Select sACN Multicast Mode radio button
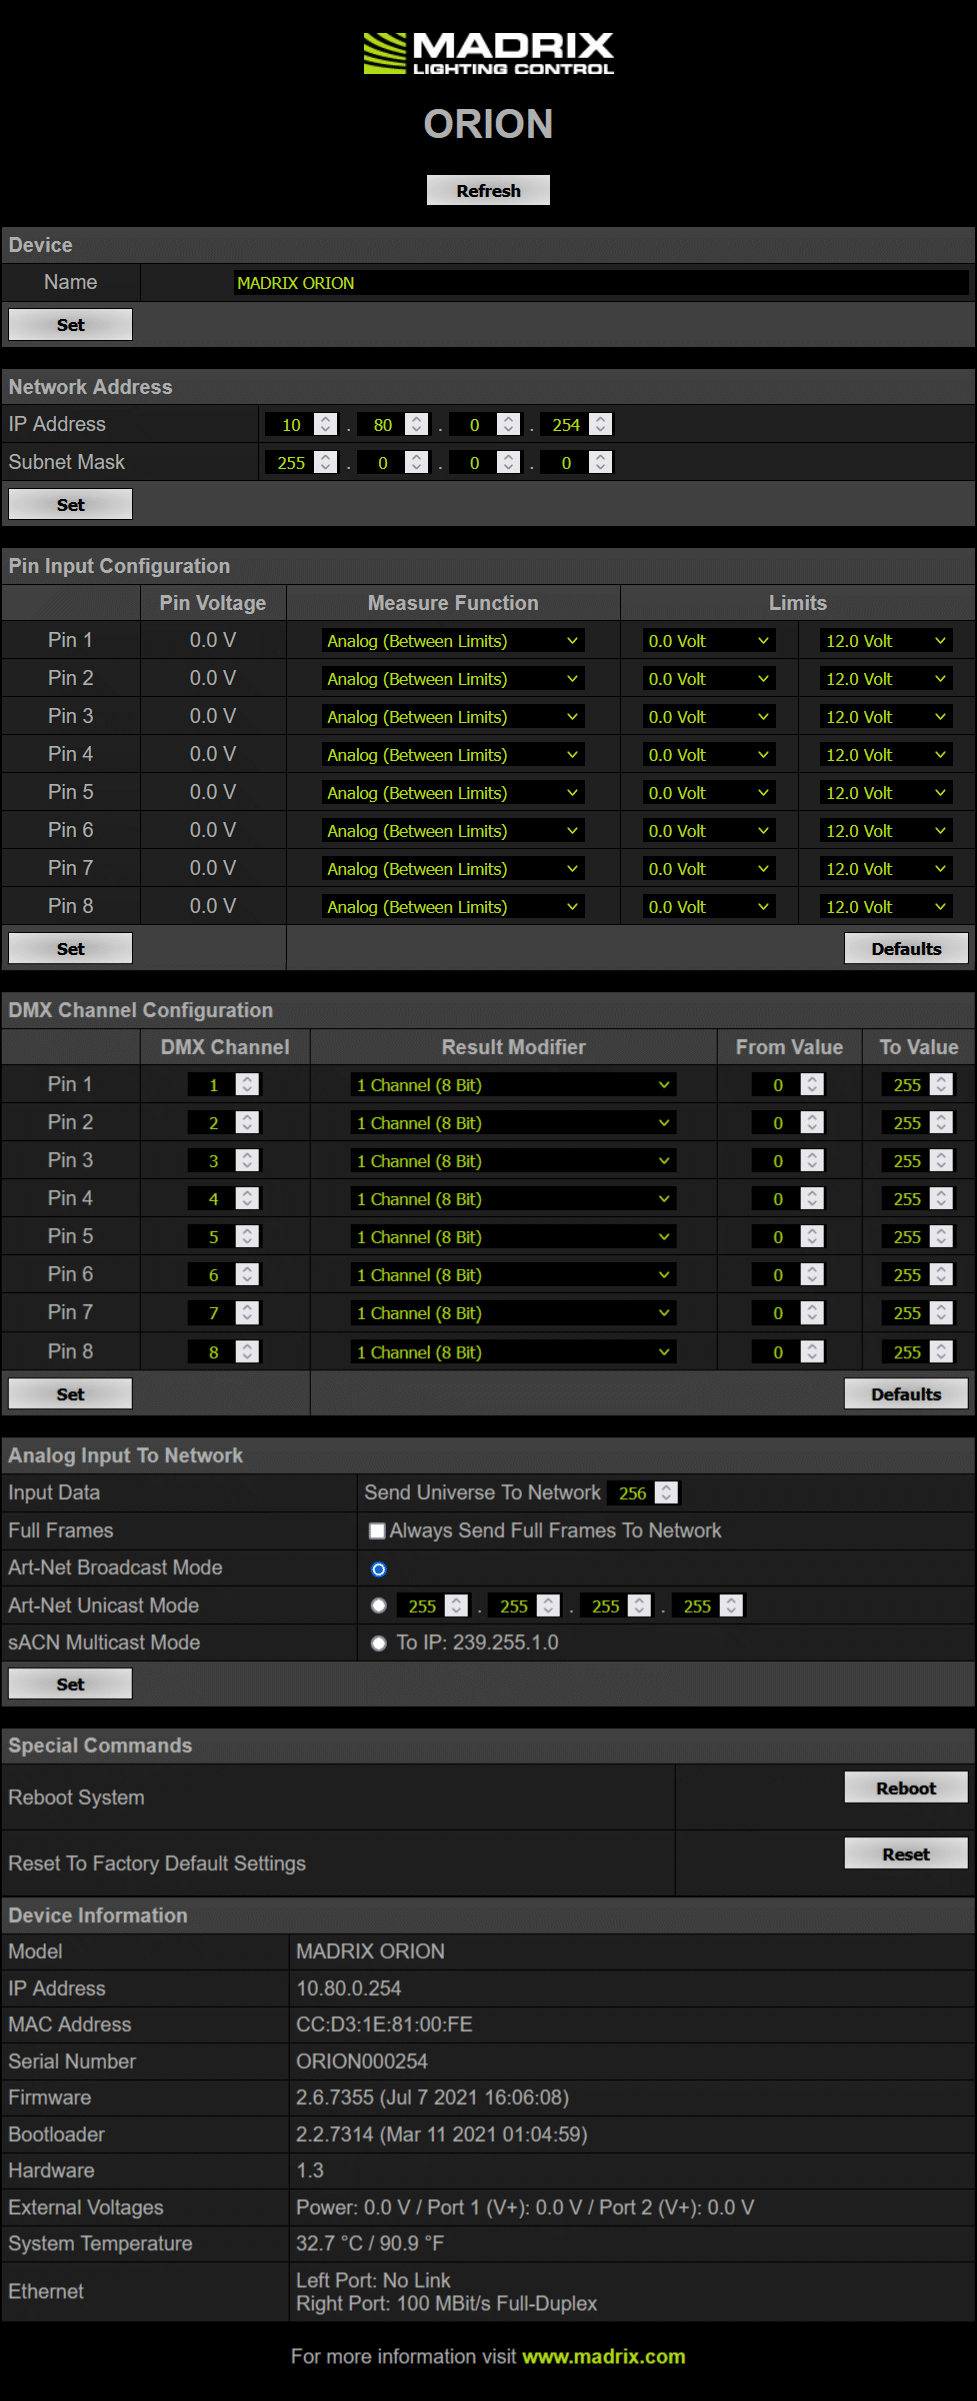Image resolution: width=977 pixels, height=2401 pixels. 379,1643
